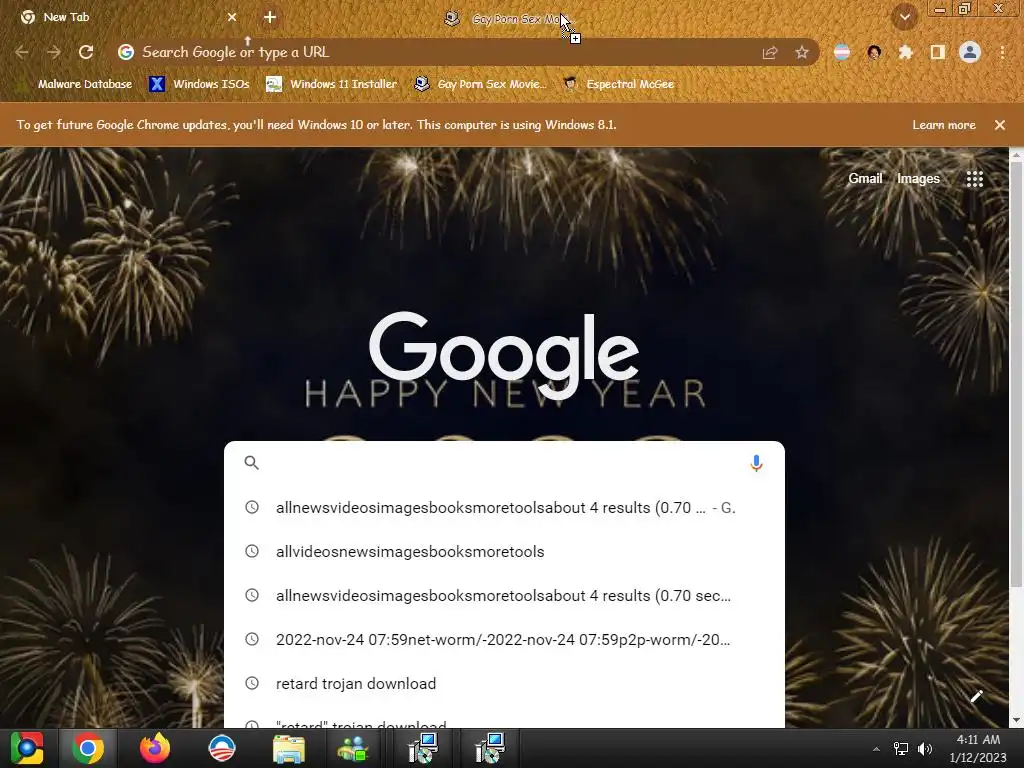Select suggestion 'retard trojan download' without quotation marks
The width and height of the screenshot is (1024, 768).
(x=504, y=684)
